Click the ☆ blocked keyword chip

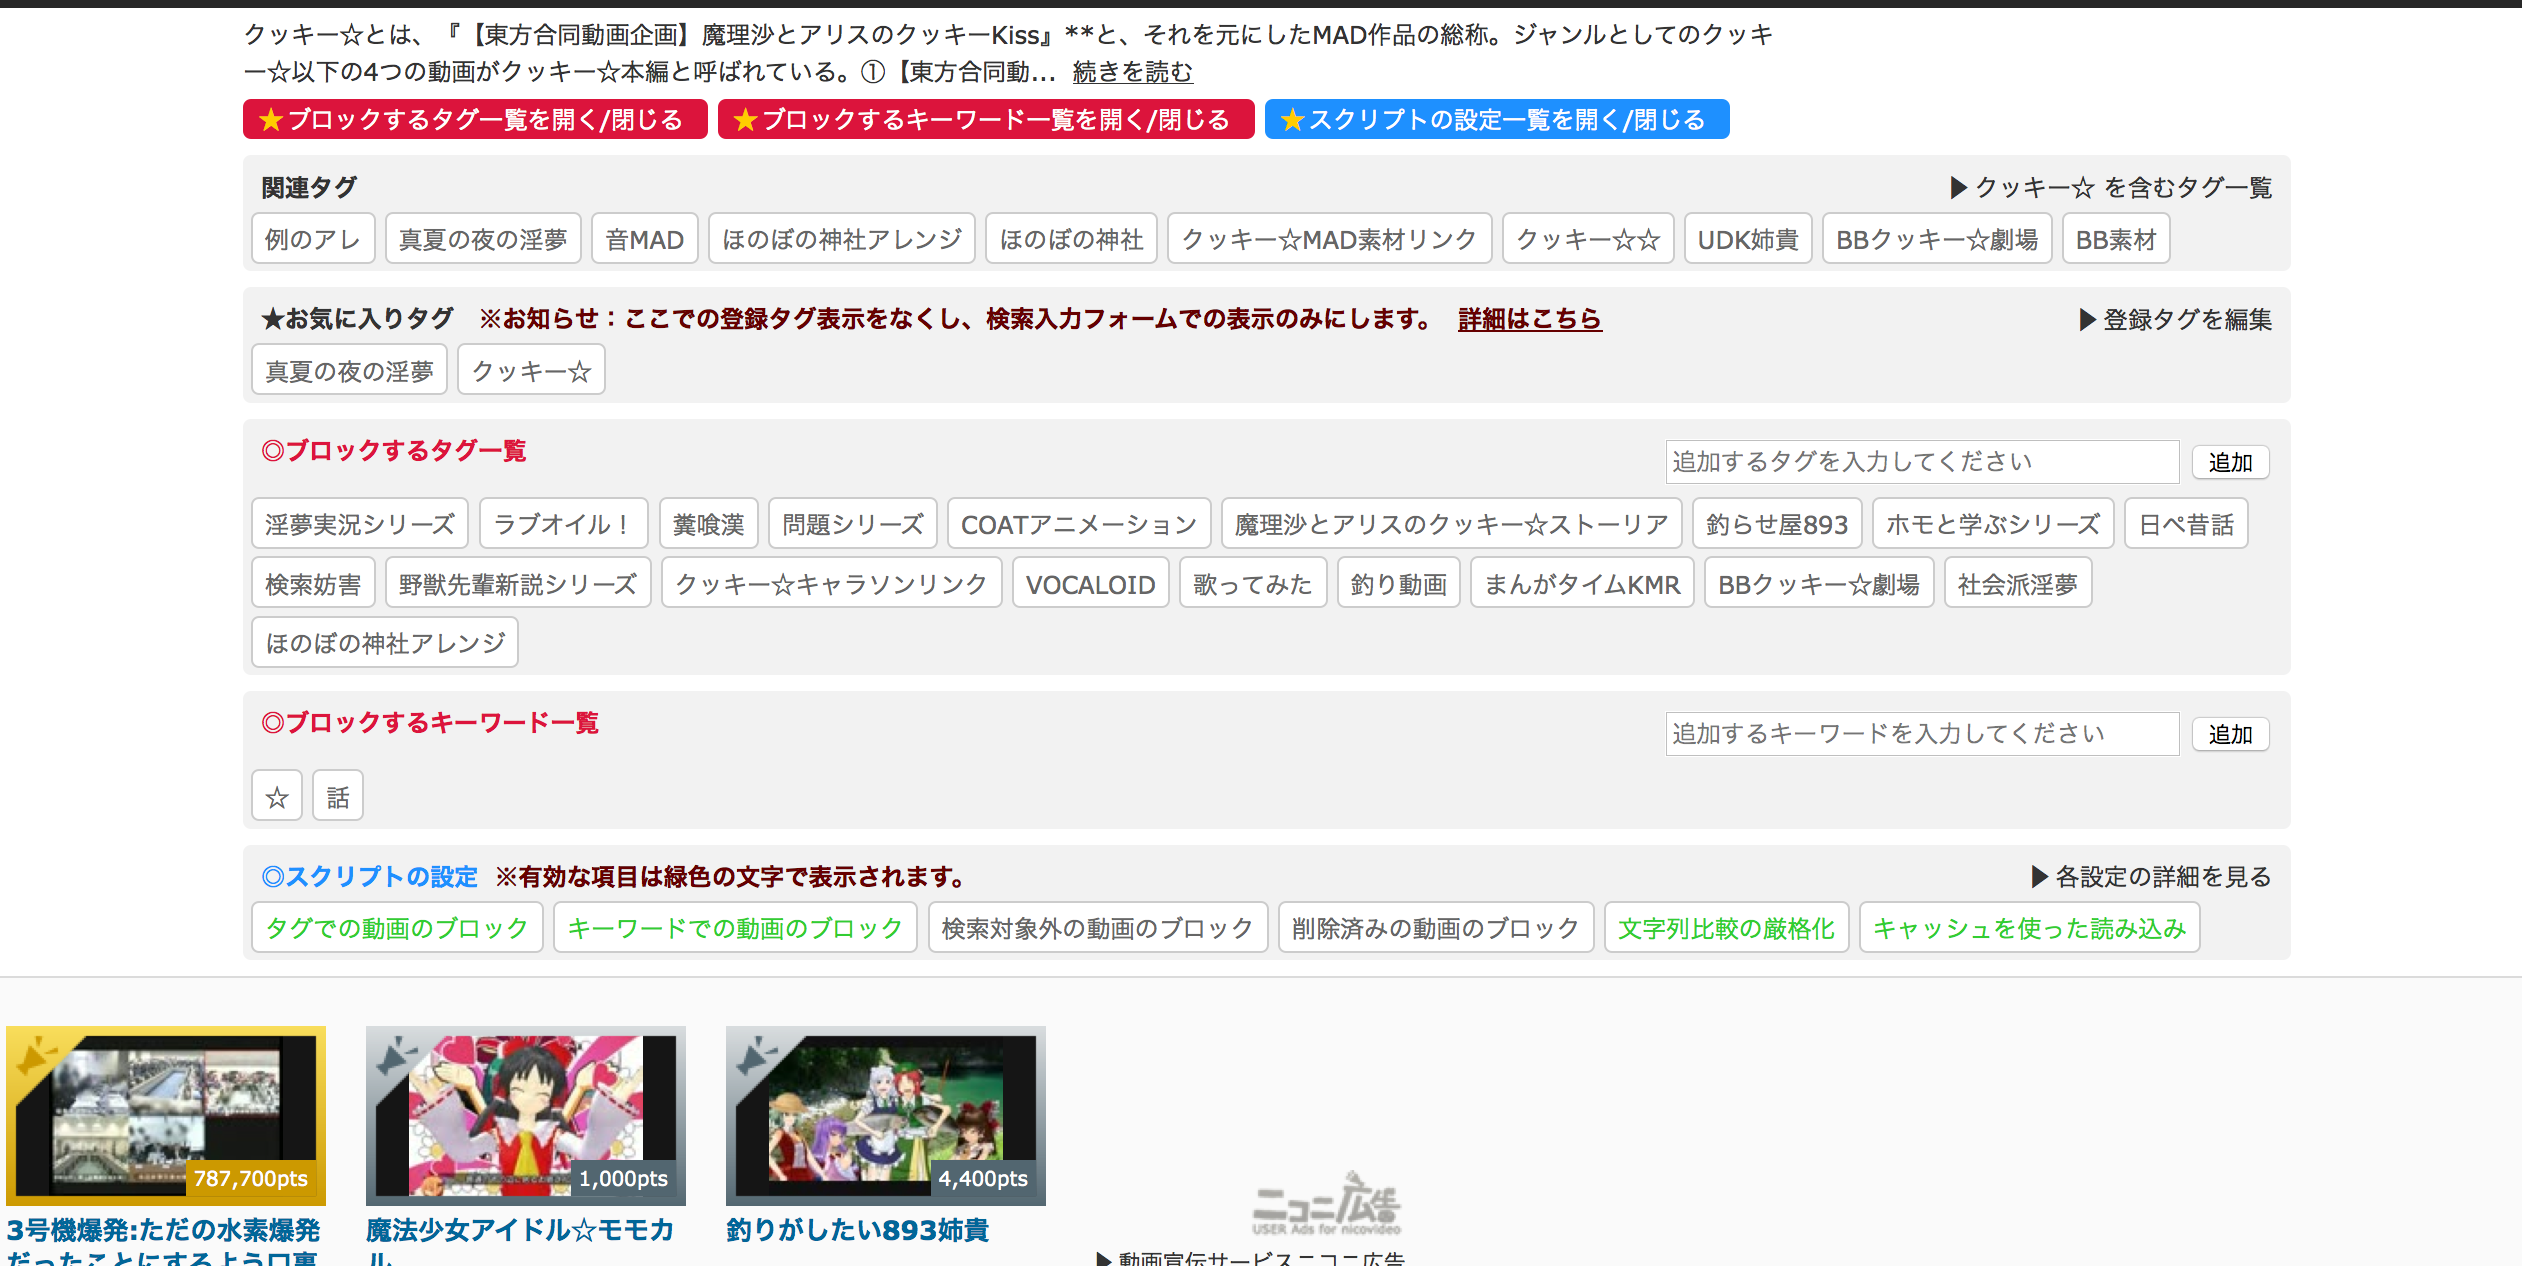(277, 797)
